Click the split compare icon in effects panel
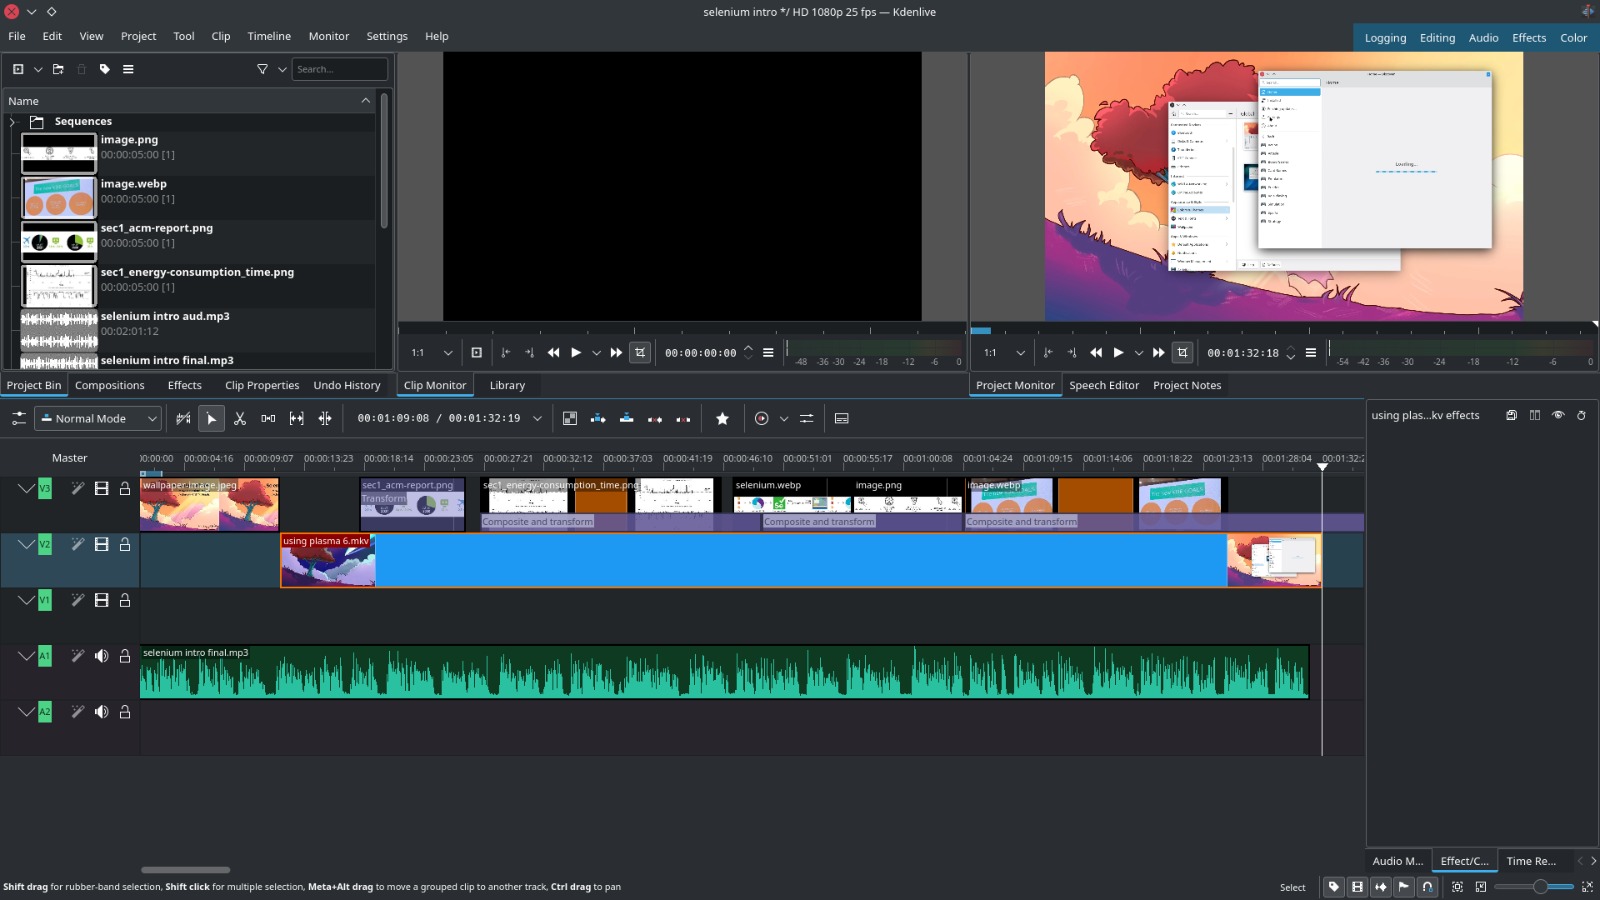 pyautogui.click(x=1535, y=415)
